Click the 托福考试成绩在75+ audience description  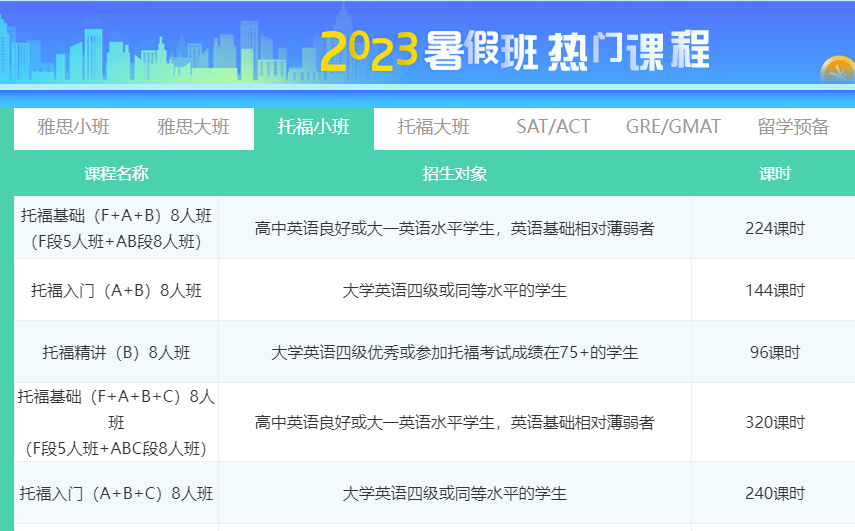(x=455, y=353)
